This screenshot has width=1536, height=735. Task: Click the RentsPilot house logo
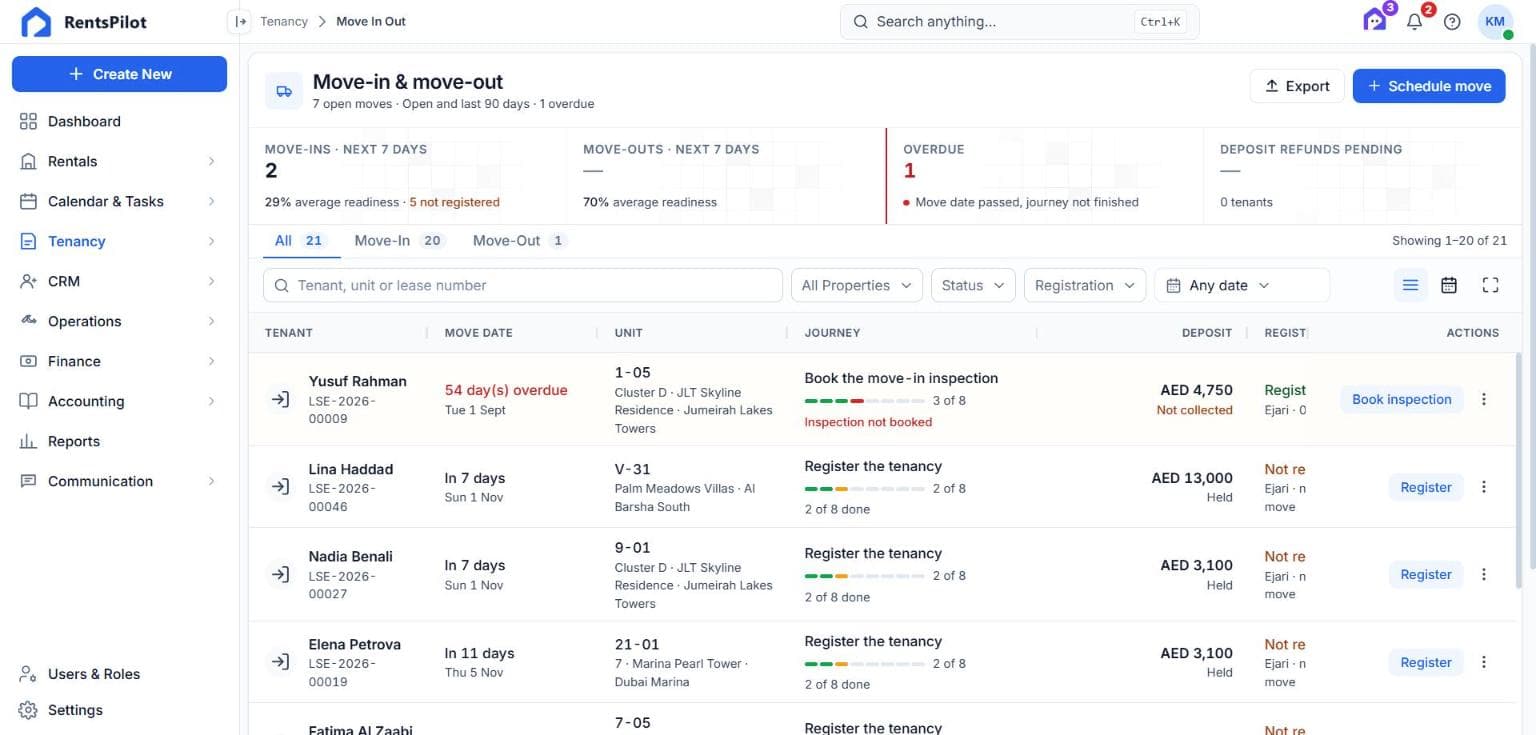coord(36,22)
